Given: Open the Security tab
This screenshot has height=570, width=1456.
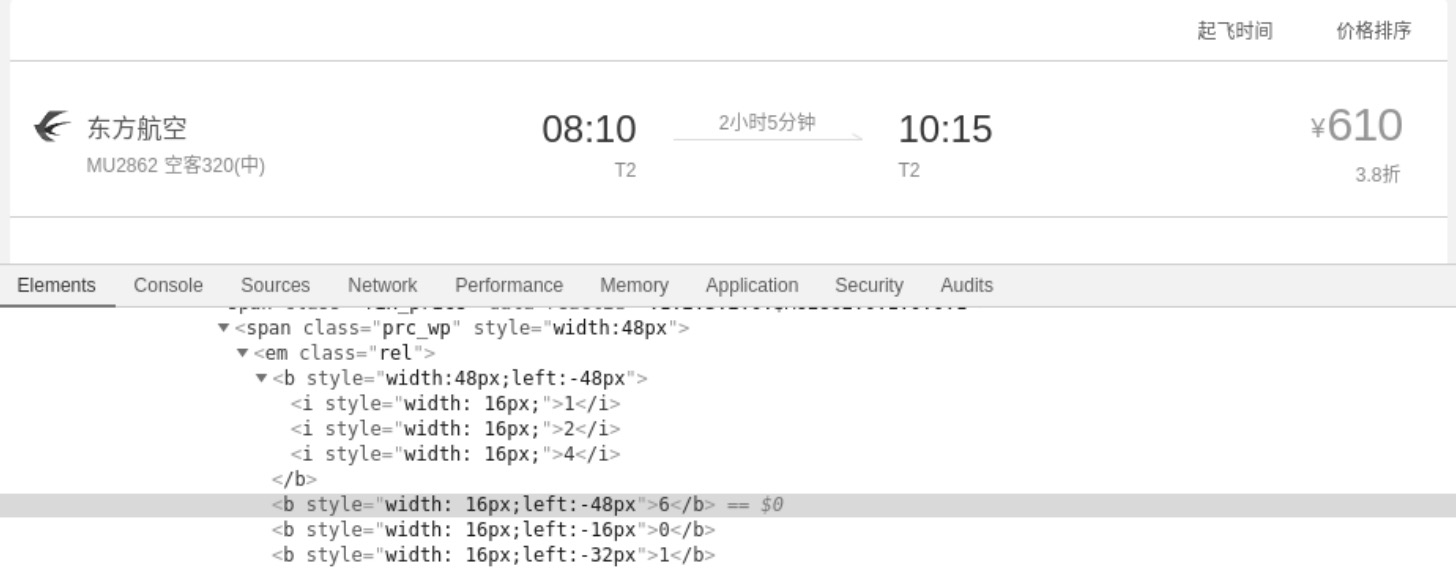Looking at the screenshot, I should point(868,286).
